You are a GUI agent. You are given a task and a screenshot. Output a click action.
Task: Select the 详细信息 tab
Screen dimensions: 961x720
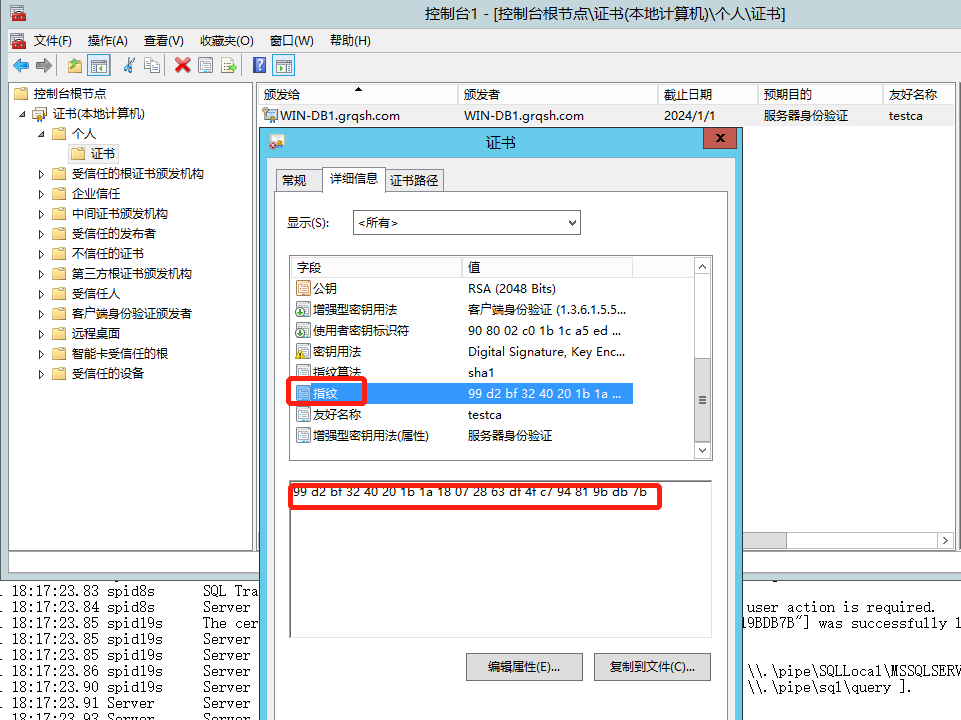[x=354, y=179]
